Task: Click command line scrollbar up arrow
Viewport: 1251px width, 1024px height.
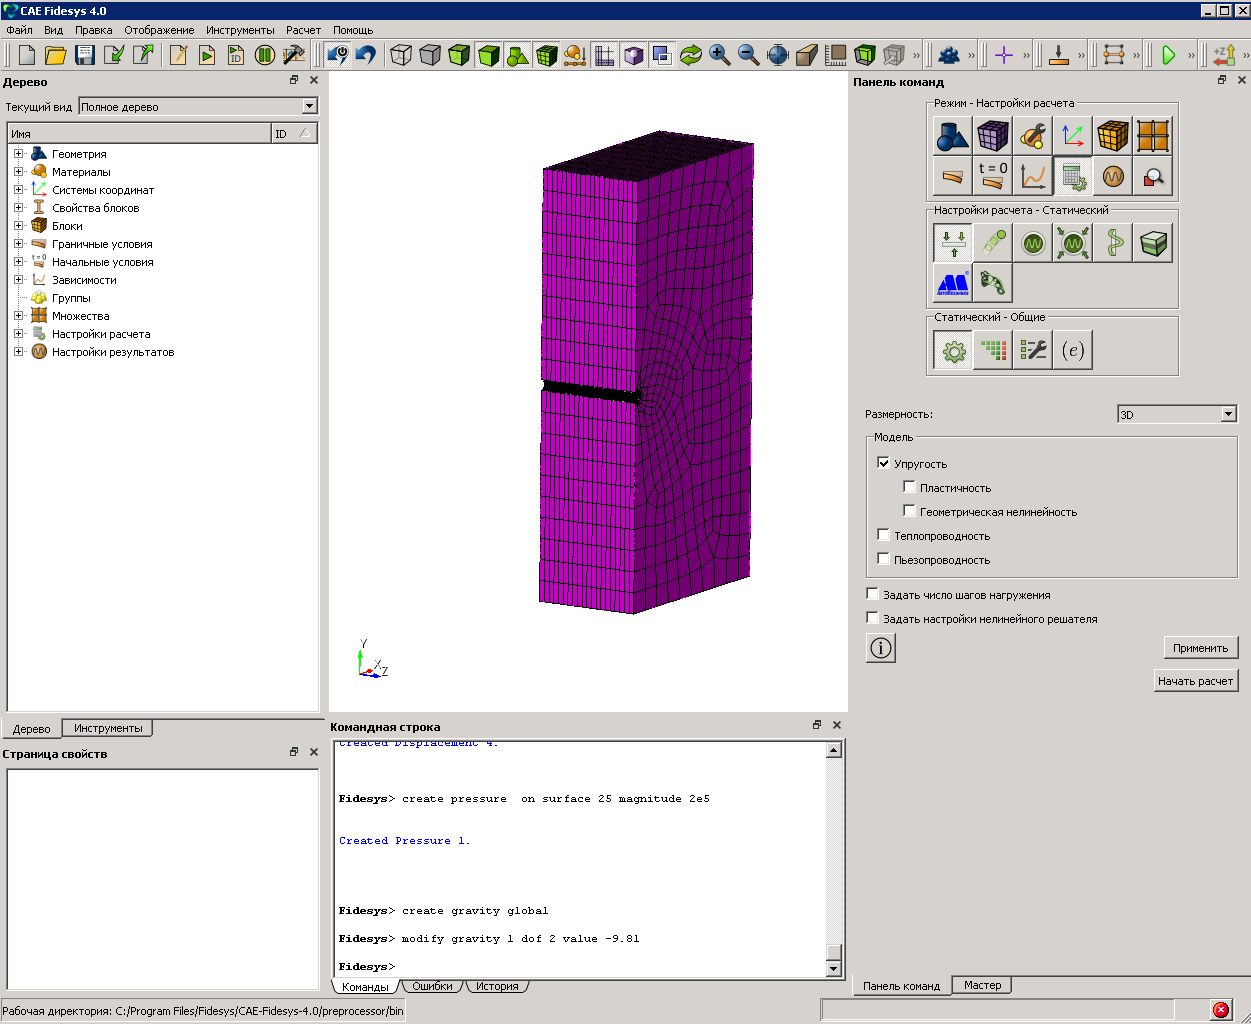Action: click(834, 750)
